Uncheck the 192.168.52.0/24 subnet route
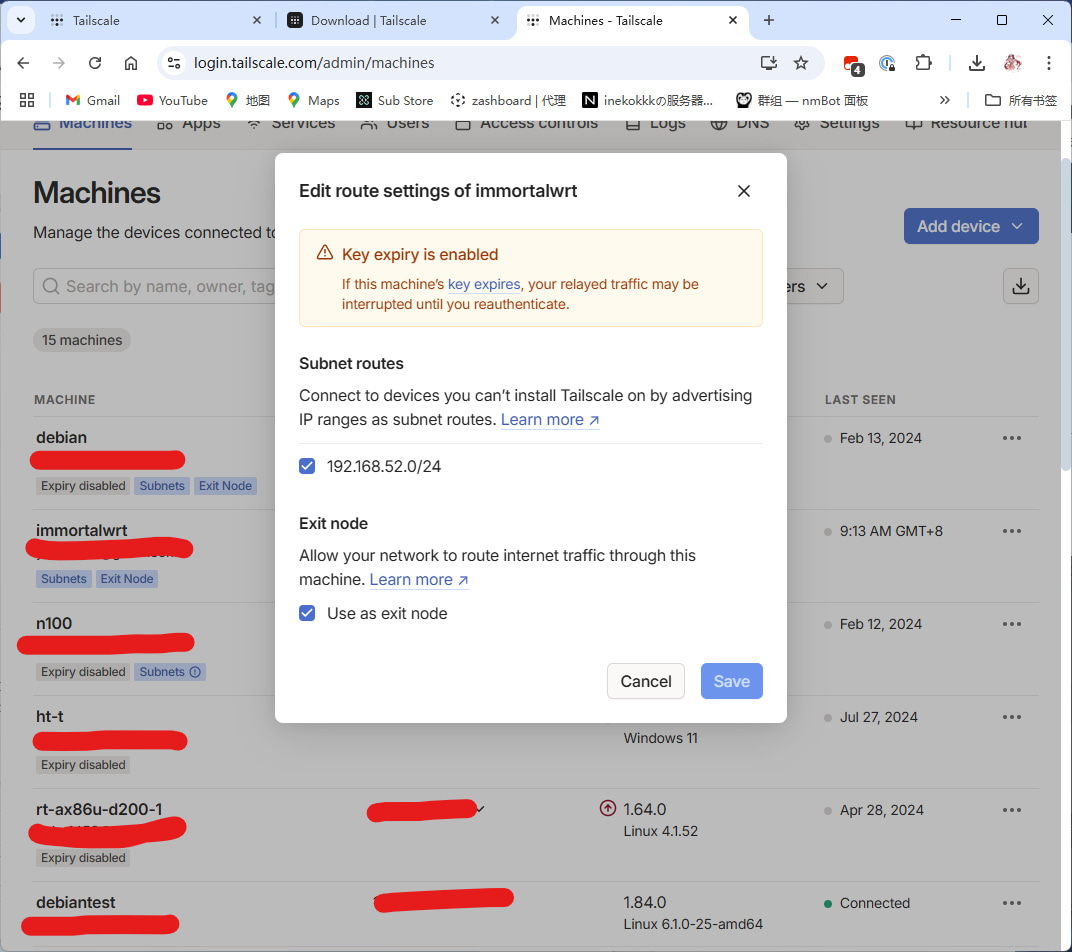 (307, 466)
